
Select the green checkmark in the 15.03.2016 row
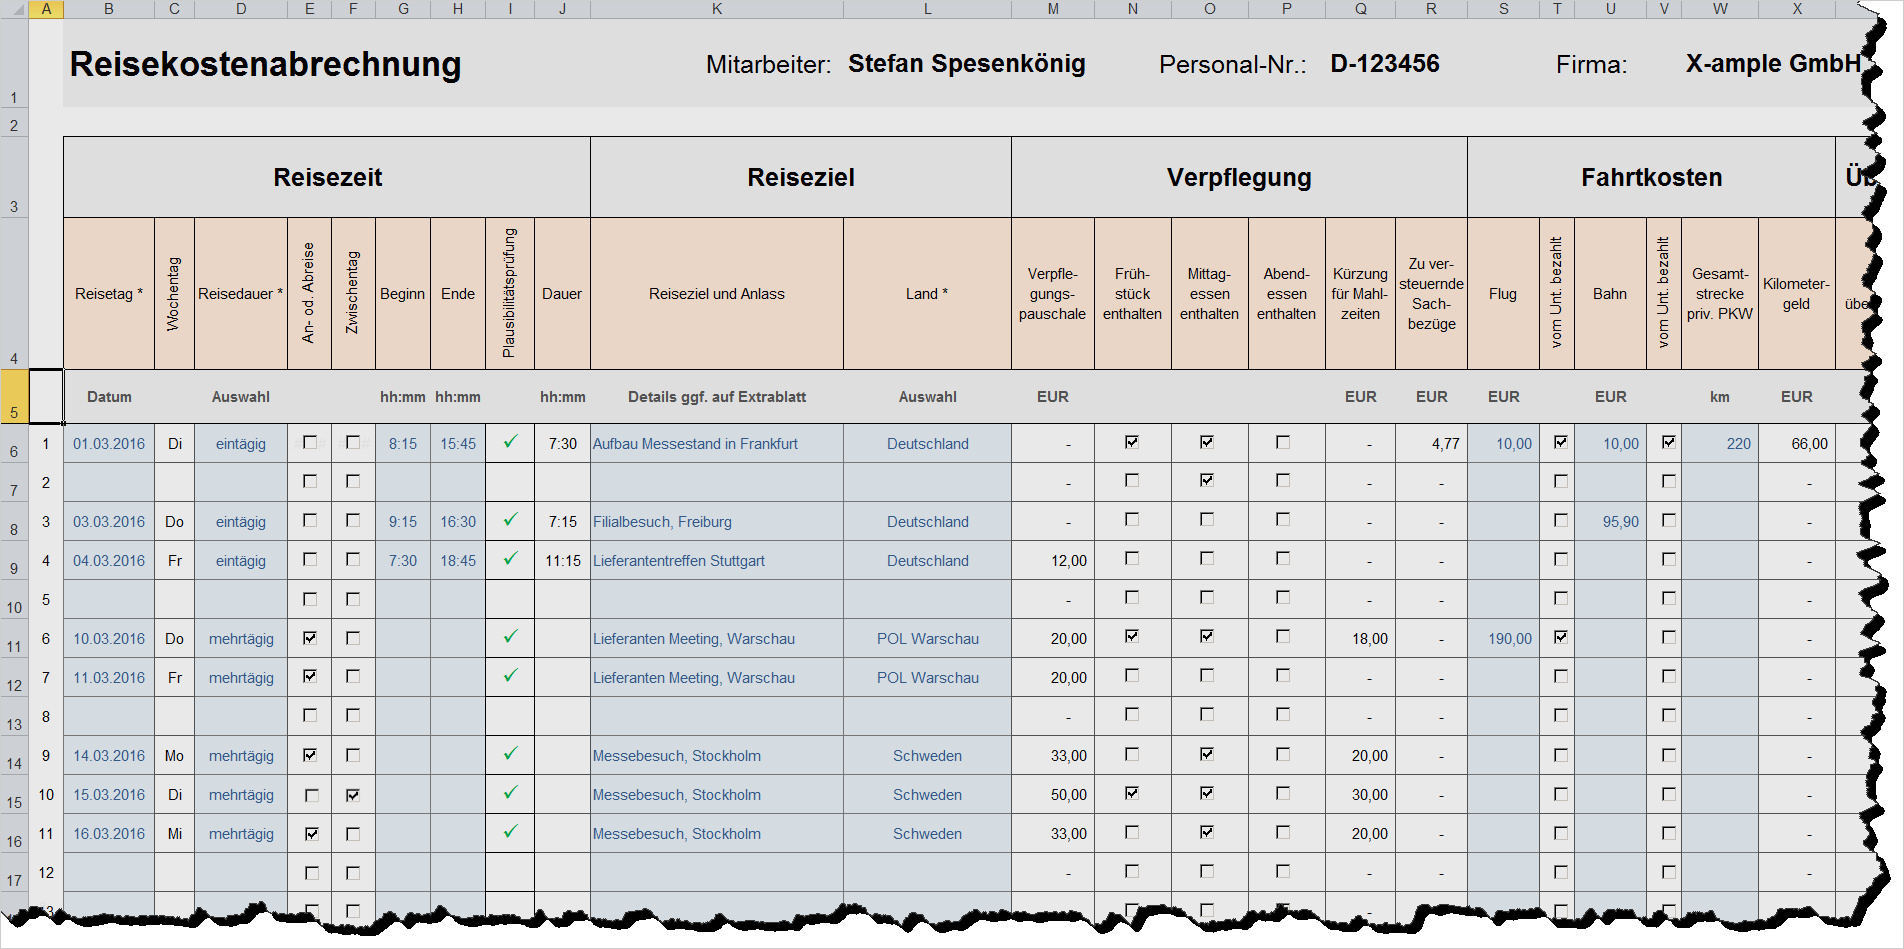click(510, 793)
